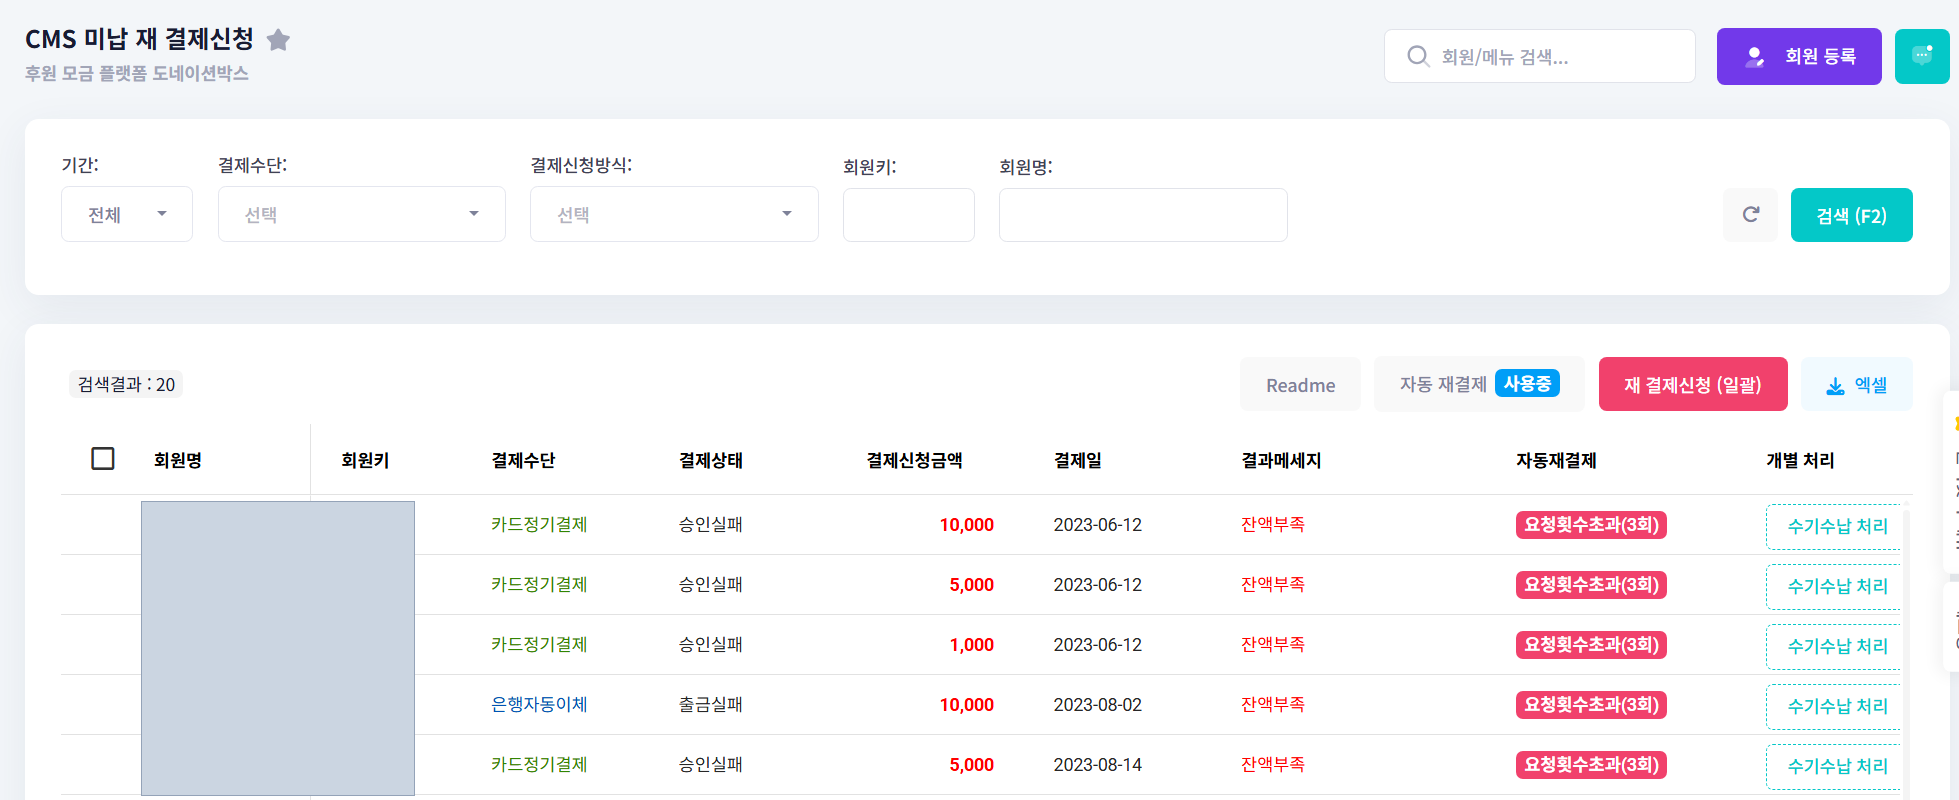Screen dimensions: 1959x800
Task: Focus the 회원/메뉴 검색 search field
Action: pos(1539,56)
